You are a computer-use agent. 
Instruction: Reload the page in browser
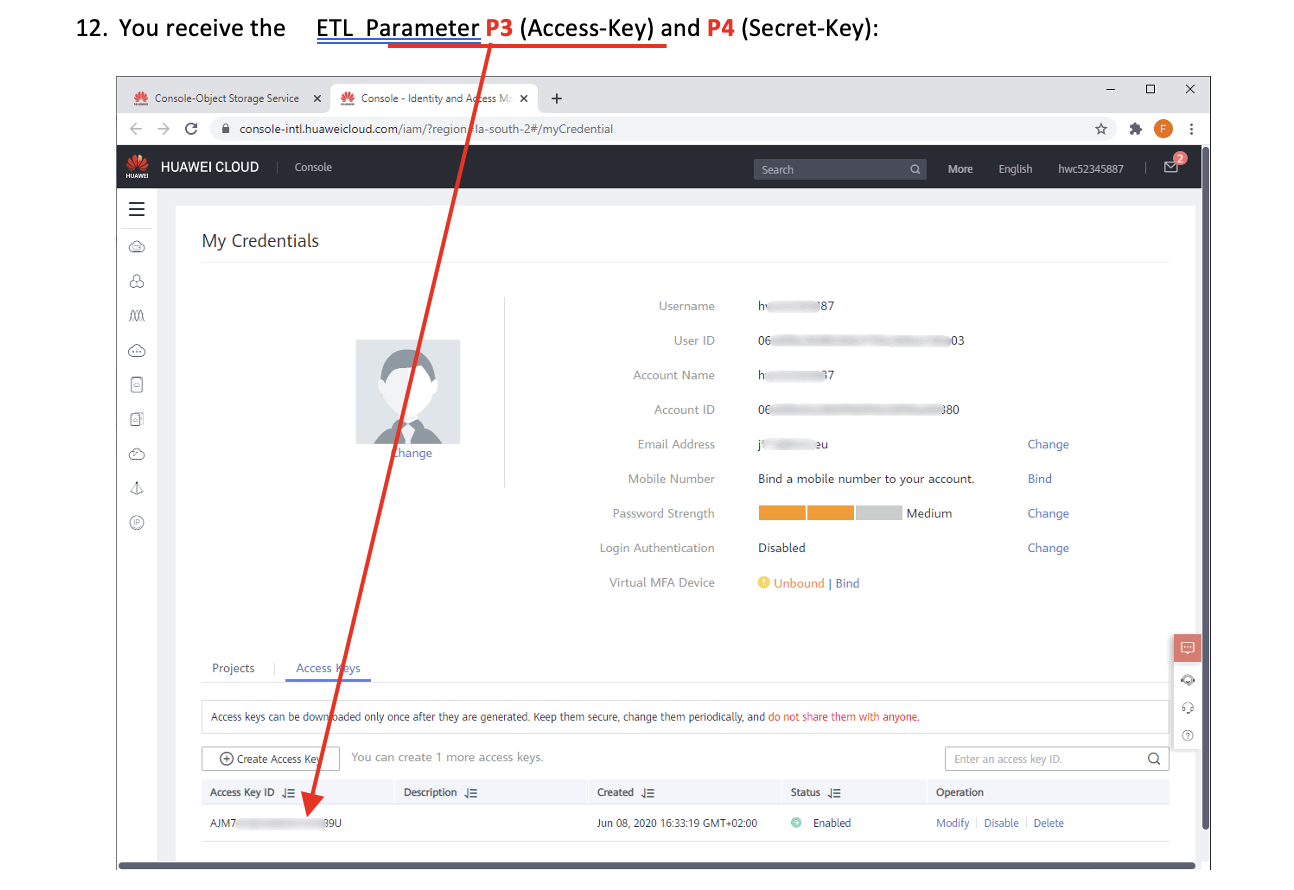coord(192,129)
